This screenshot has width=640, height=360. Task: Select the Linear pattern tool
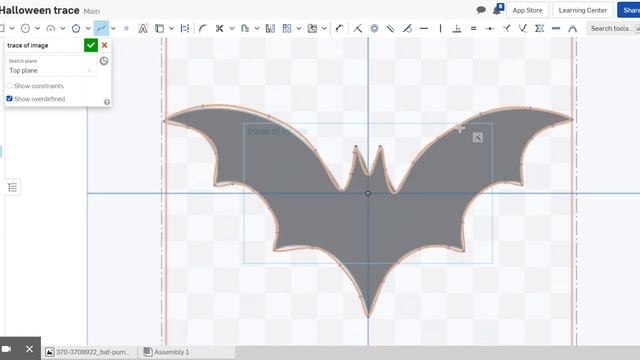pos(287,28)
